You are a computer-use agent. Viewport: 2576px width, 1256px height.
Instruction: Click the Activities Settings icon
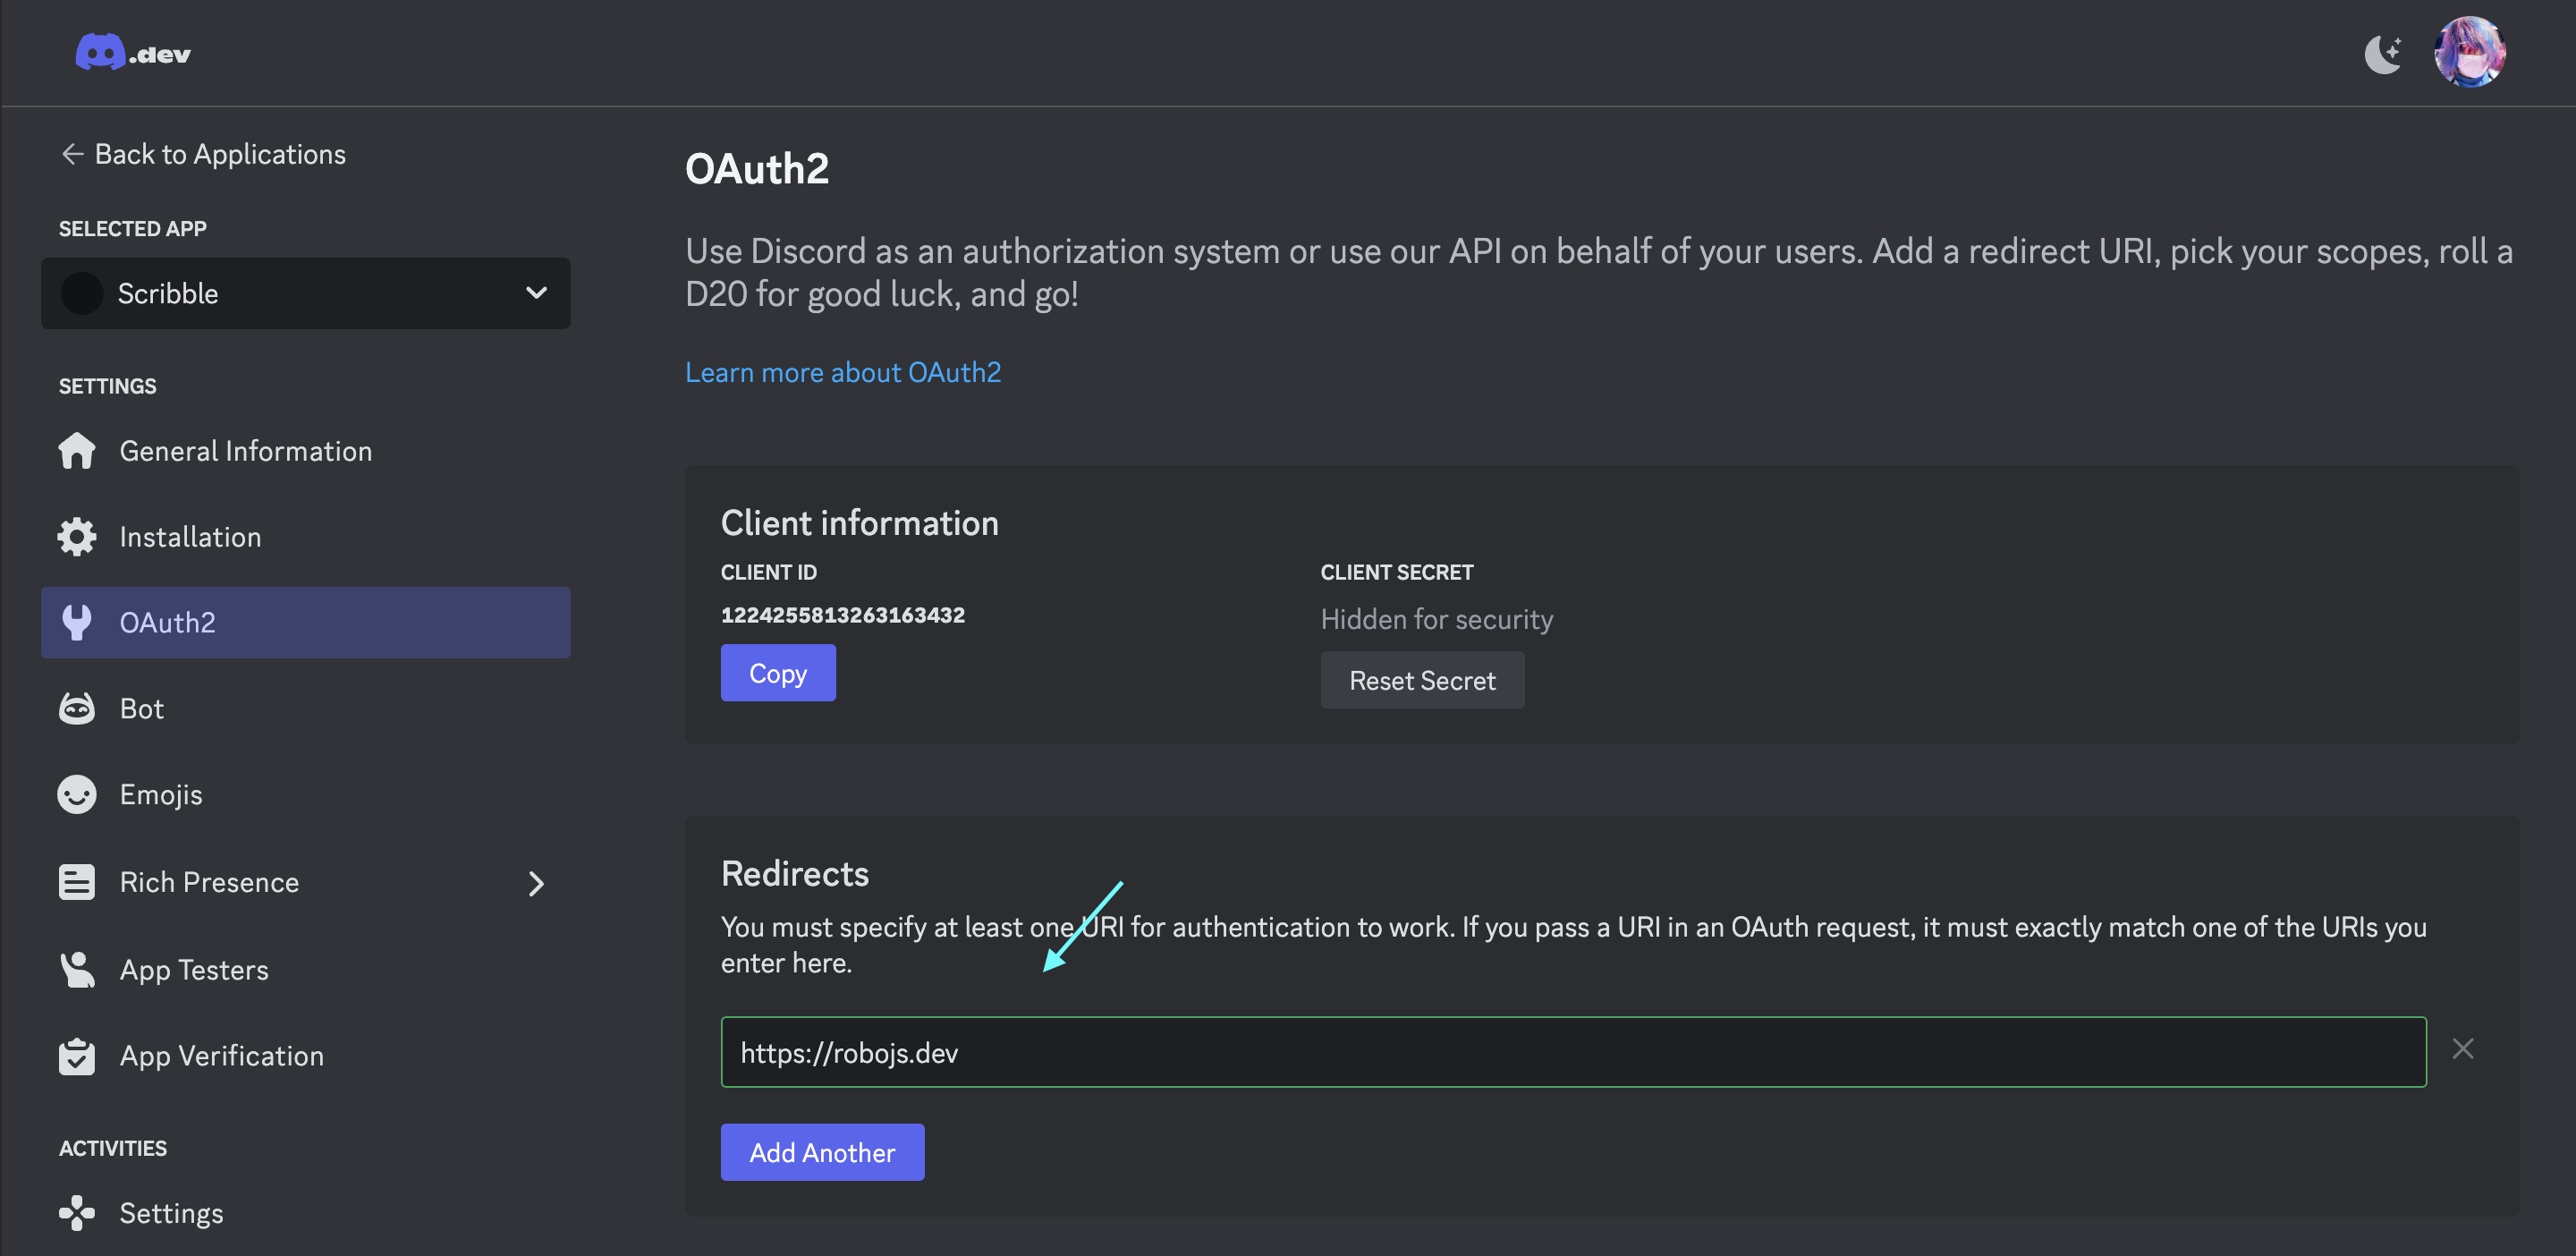coord(77,1213)
